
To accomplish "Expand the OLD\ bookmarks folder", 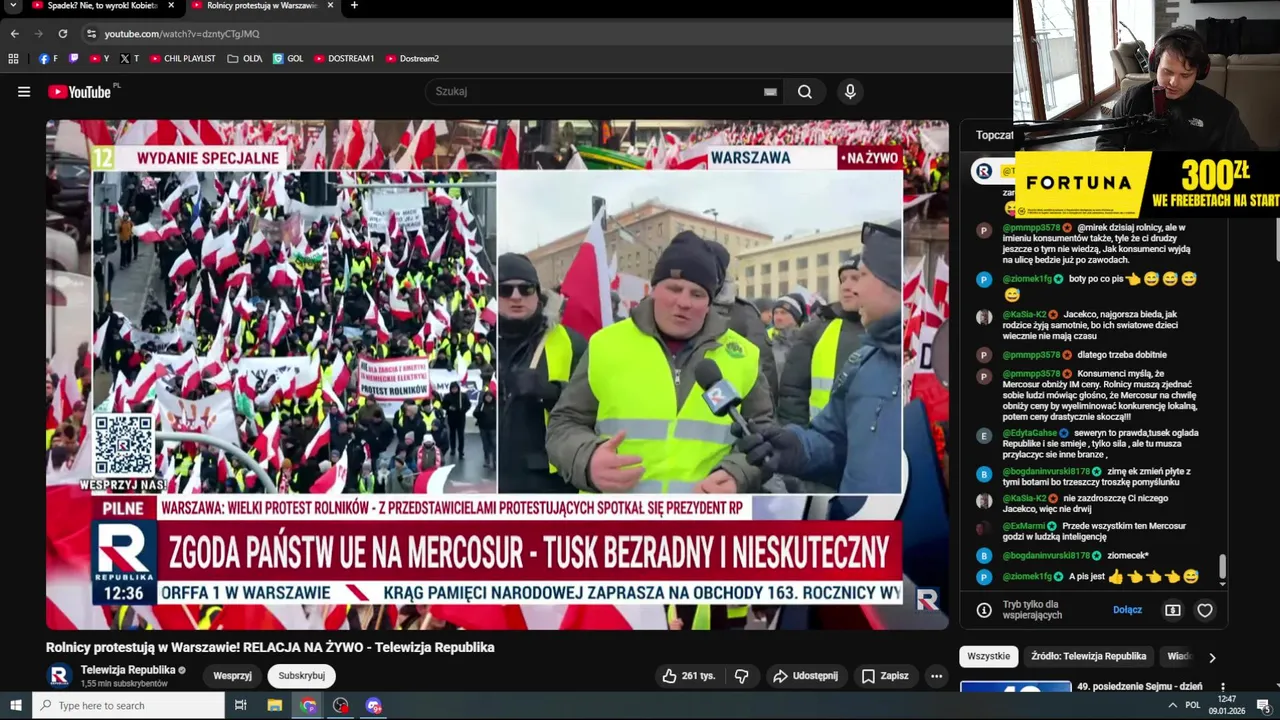I will click(x=245, y=59).
